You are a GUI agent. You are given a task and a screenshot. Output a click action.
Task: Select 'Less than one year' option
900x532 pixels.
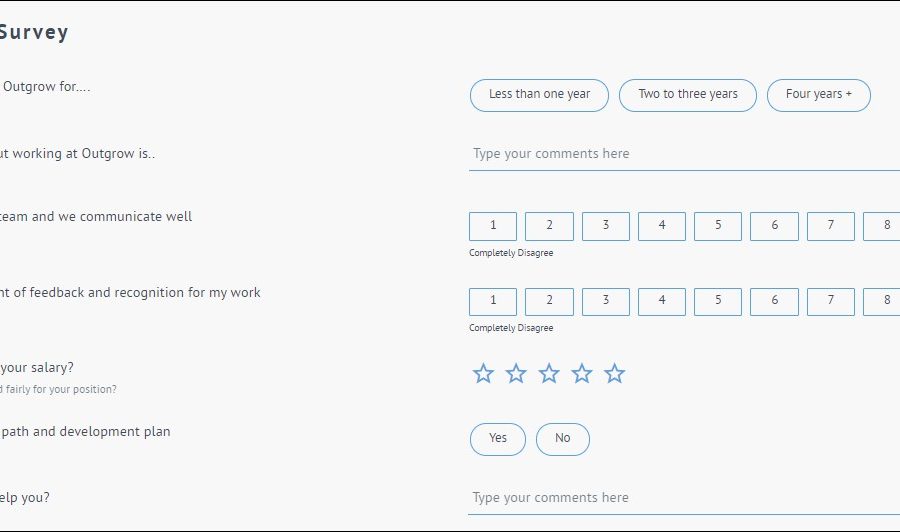pos(539,95)
